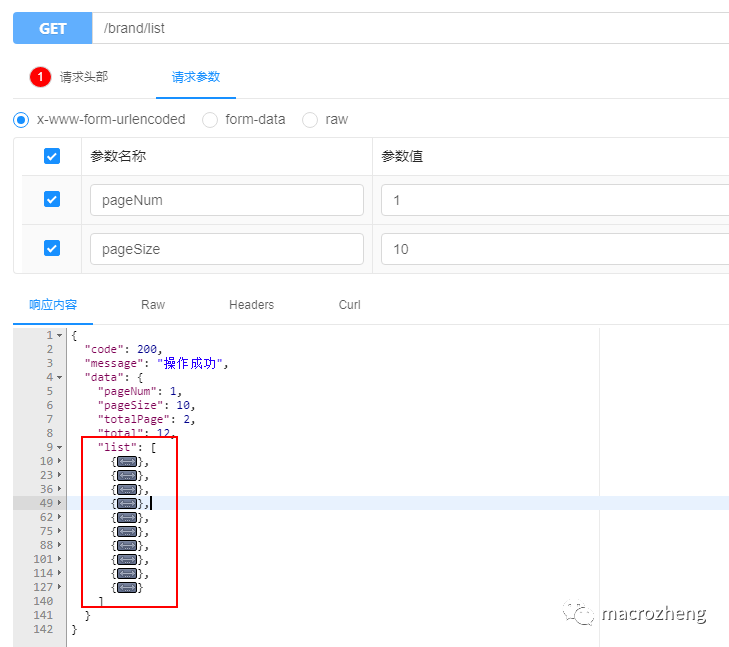729x647 pixels.
Task: Collapse the "data" object at line 4
Action: 60,377
